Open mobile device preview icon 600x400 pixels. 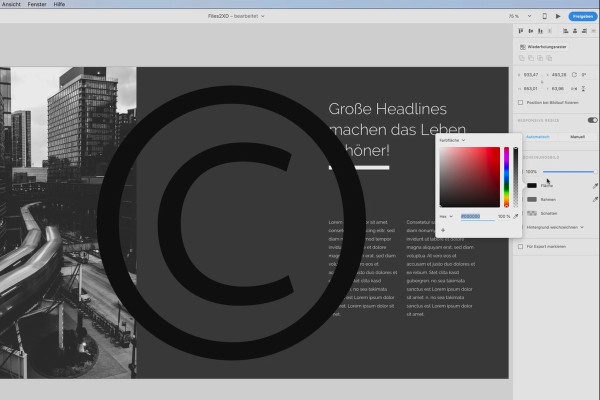pos(545,16)
